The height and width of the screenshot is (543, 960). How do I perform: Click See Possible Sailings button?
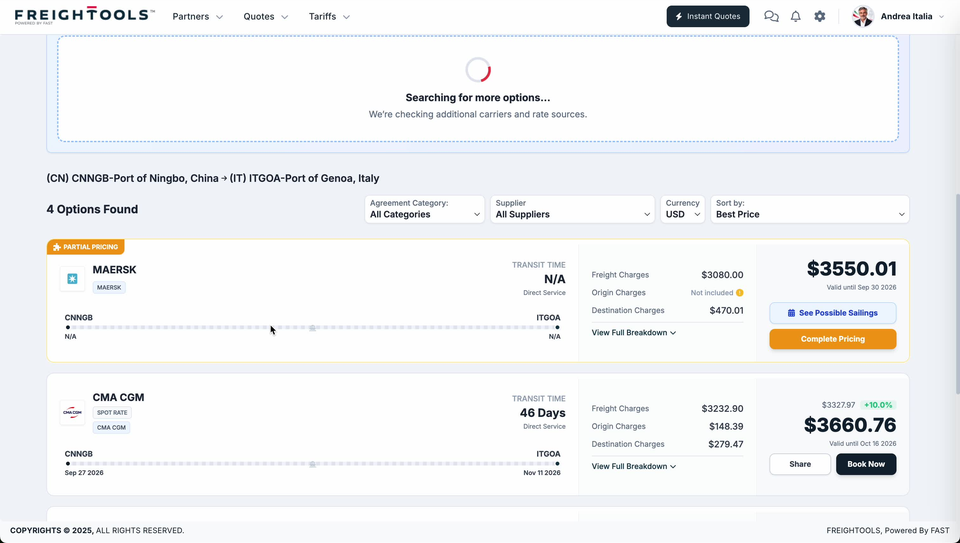(833, 313)
